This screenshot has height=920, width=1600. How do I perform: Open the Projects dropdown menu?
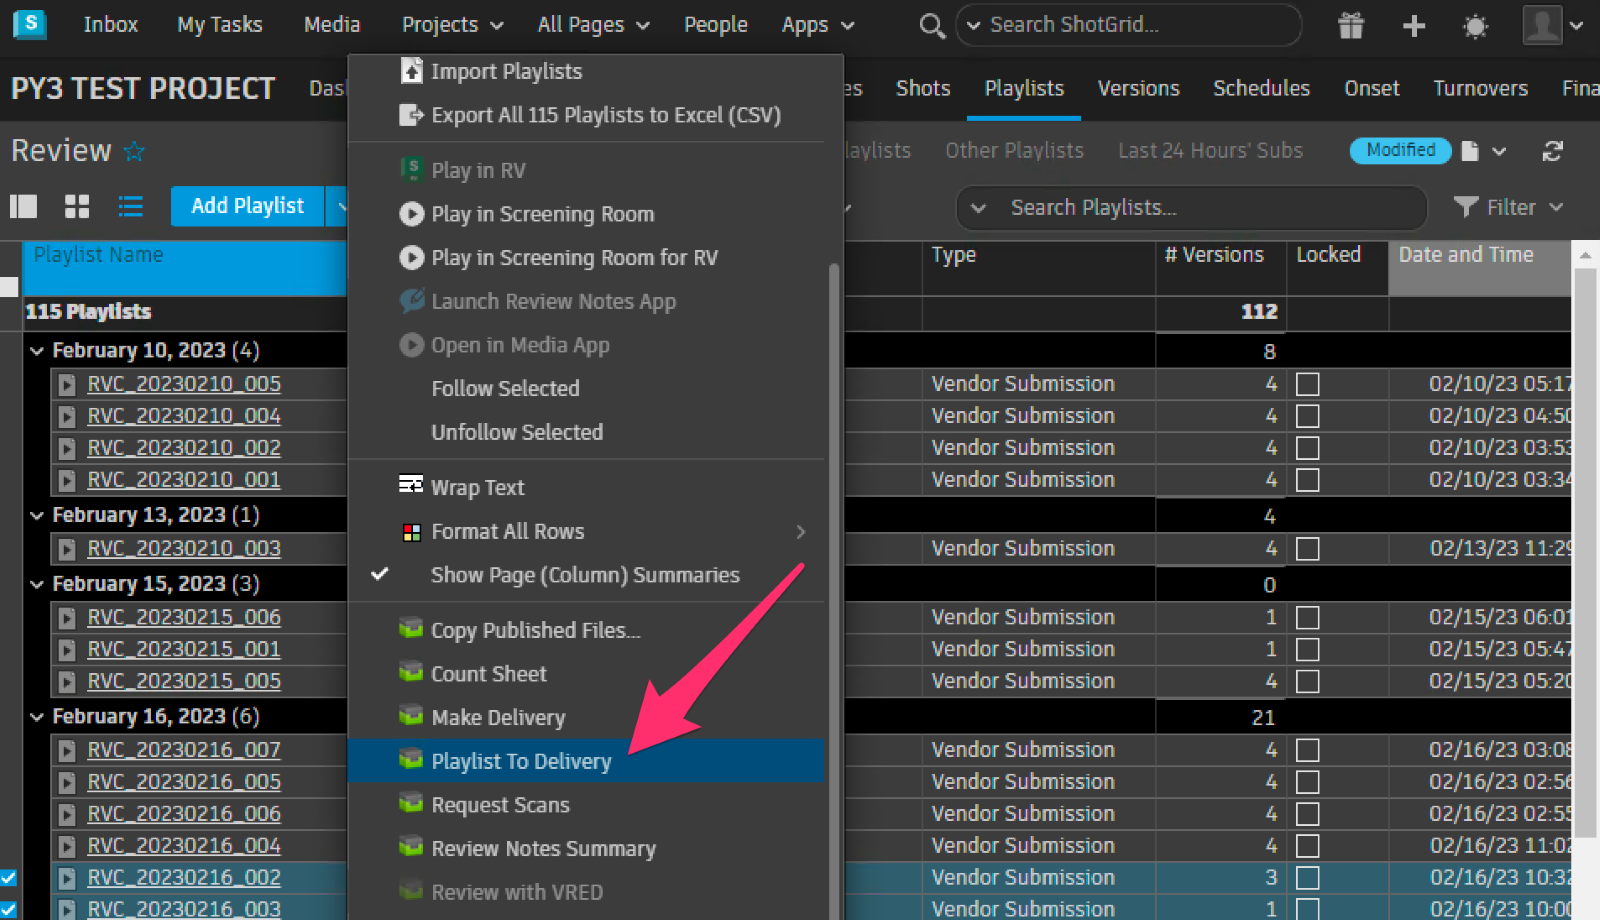(452, 25)
